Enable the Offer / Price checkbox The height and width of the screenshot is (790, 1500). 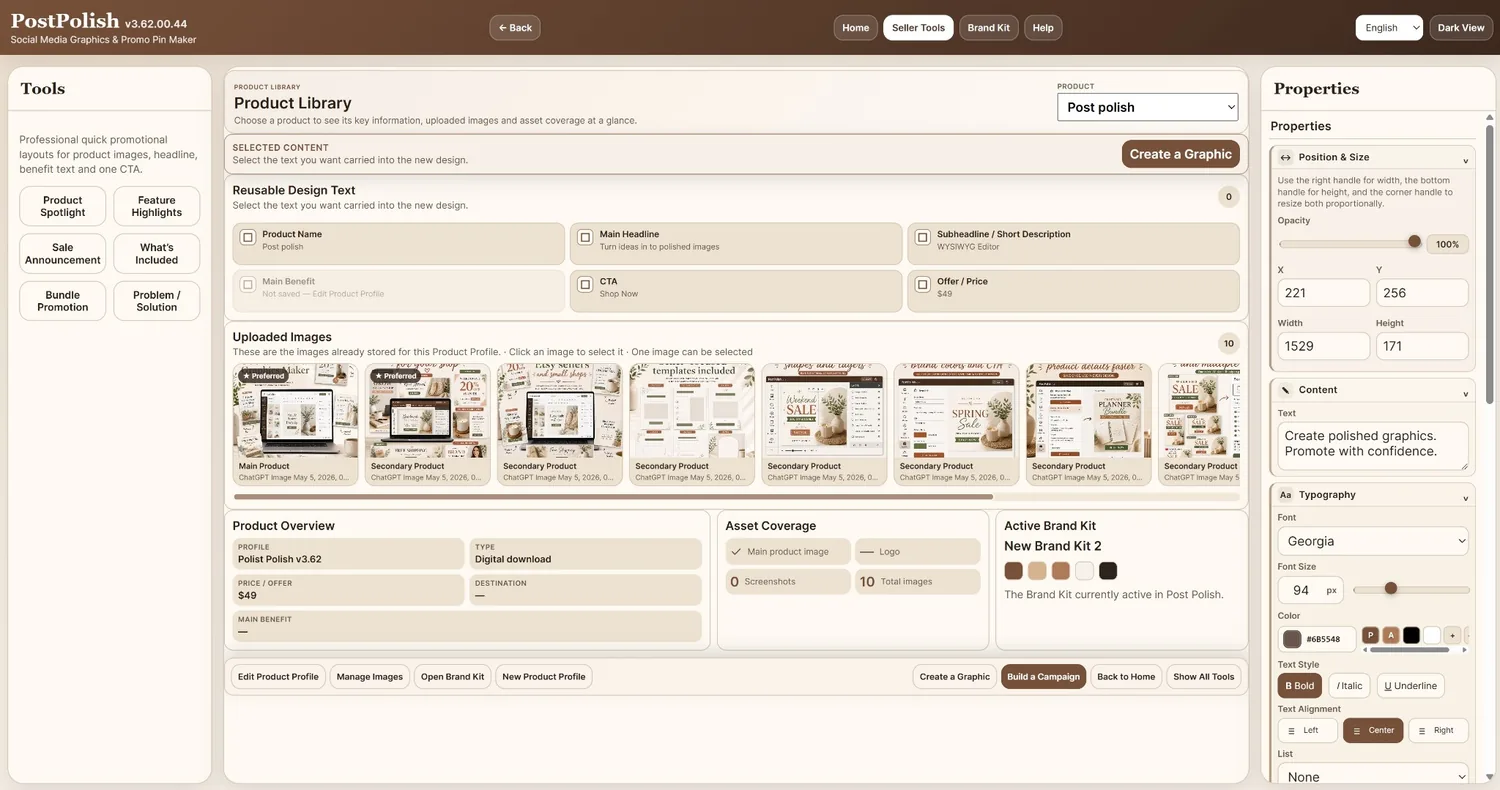point(922,285)
